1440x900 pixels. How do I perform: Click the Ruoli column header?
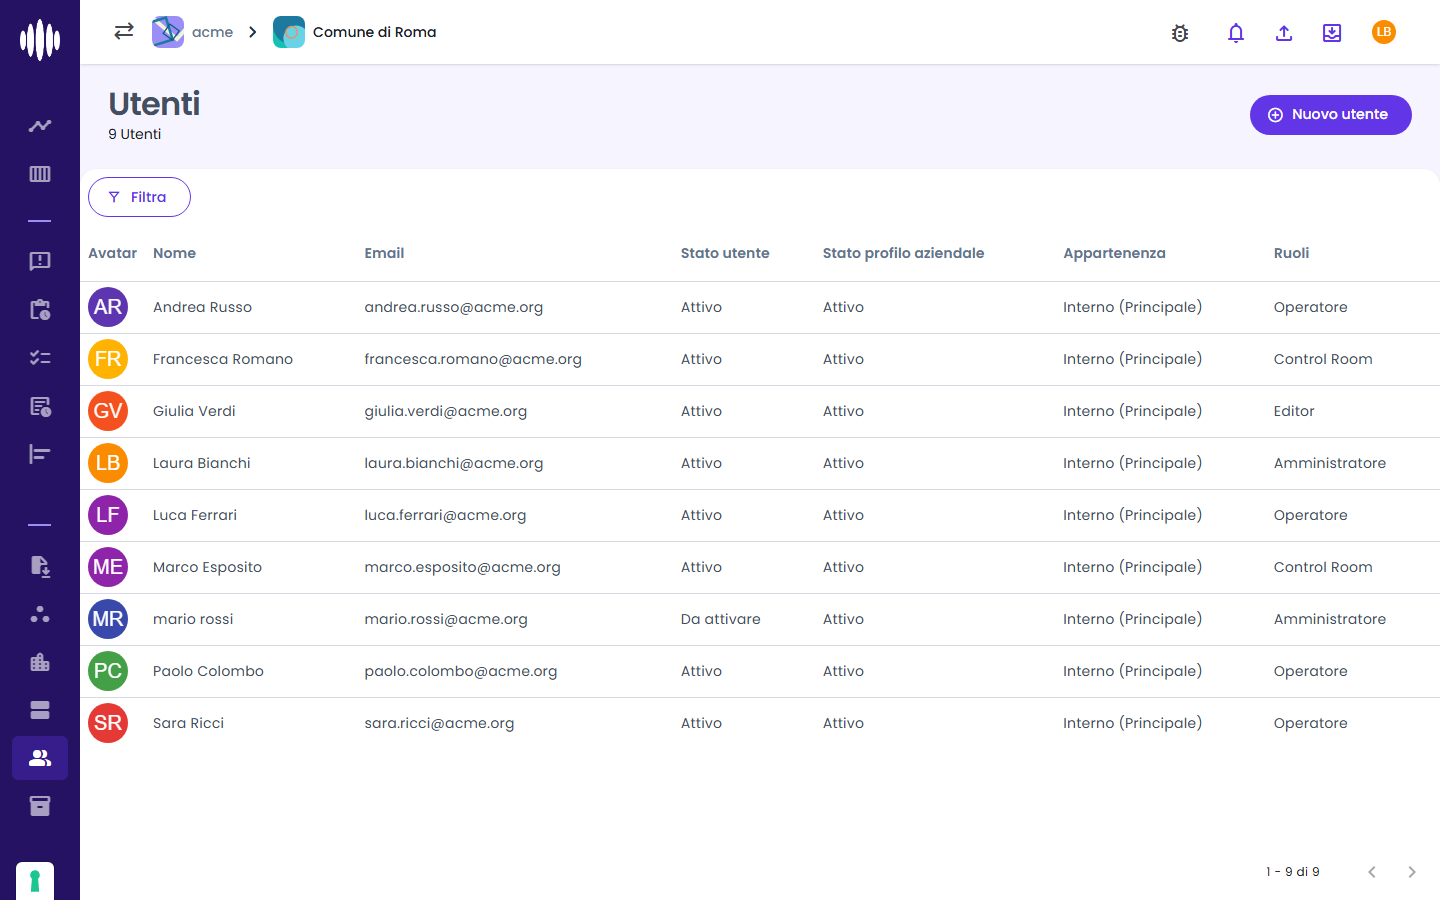pos(1291,253)
